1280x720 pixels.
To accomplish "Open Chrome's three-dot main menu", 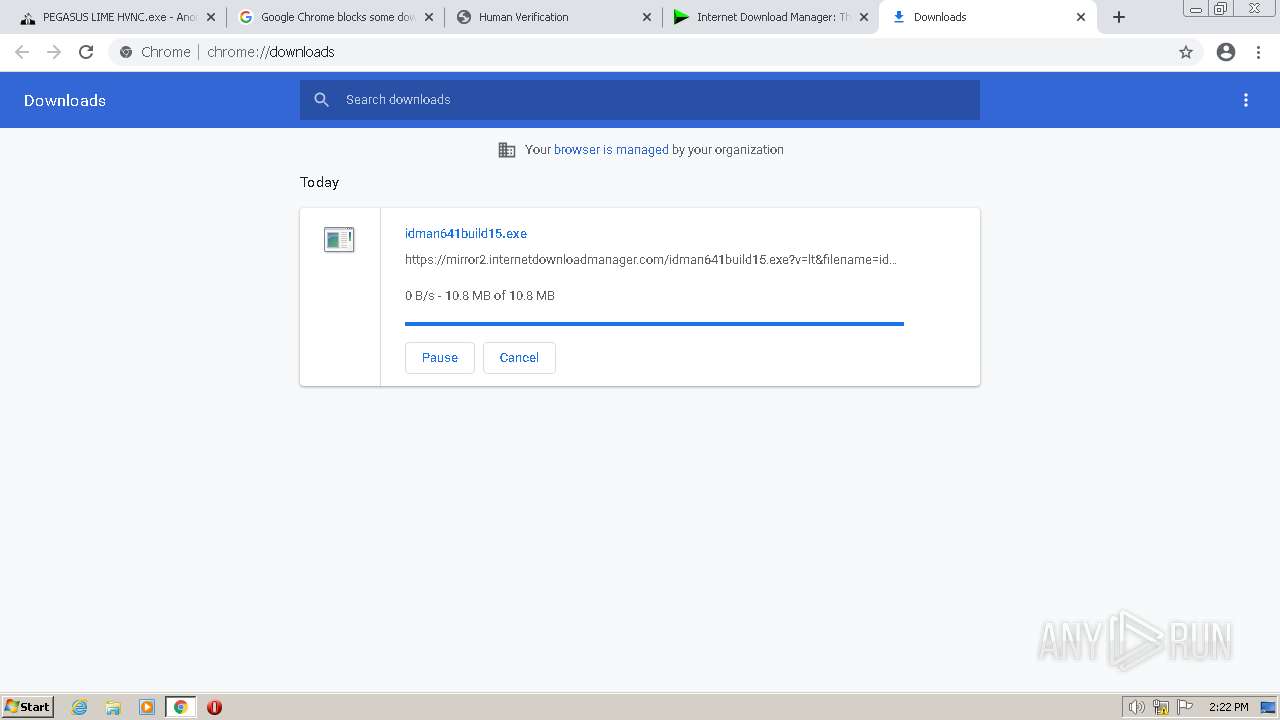I will (x=1259, y=52).
